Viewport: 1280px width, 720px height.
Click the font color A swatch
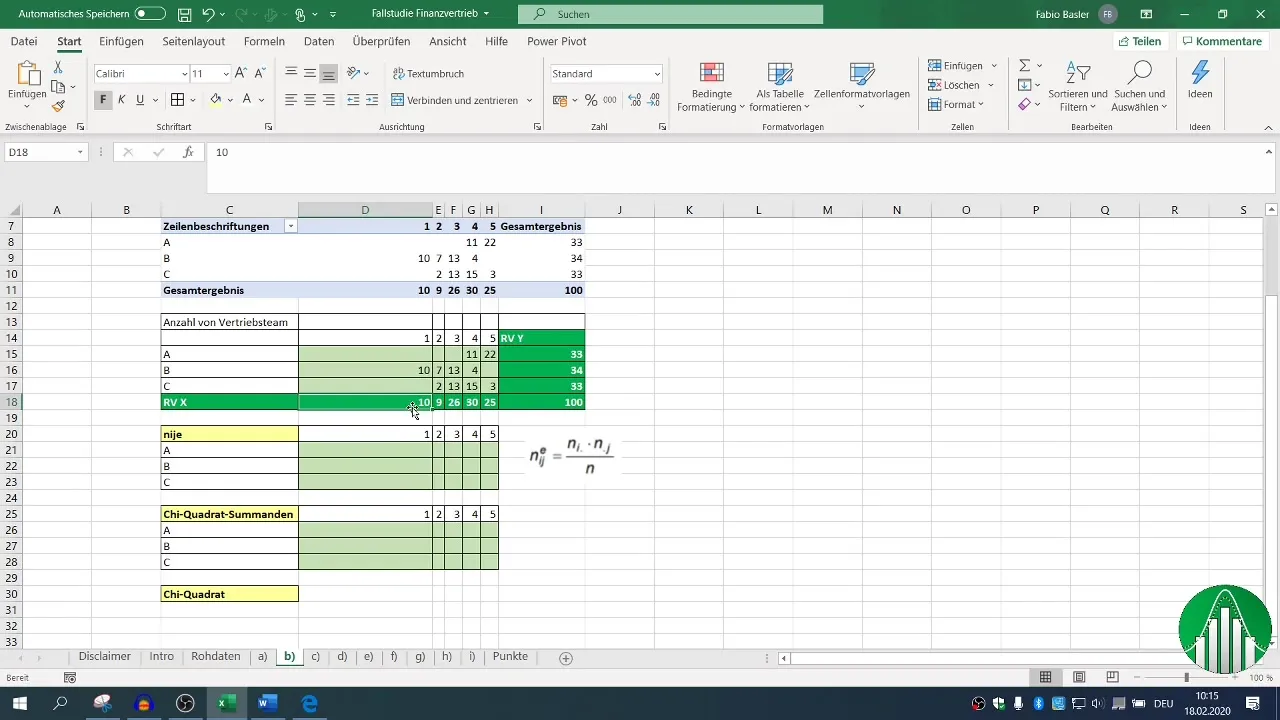click(x=246, y=100)
